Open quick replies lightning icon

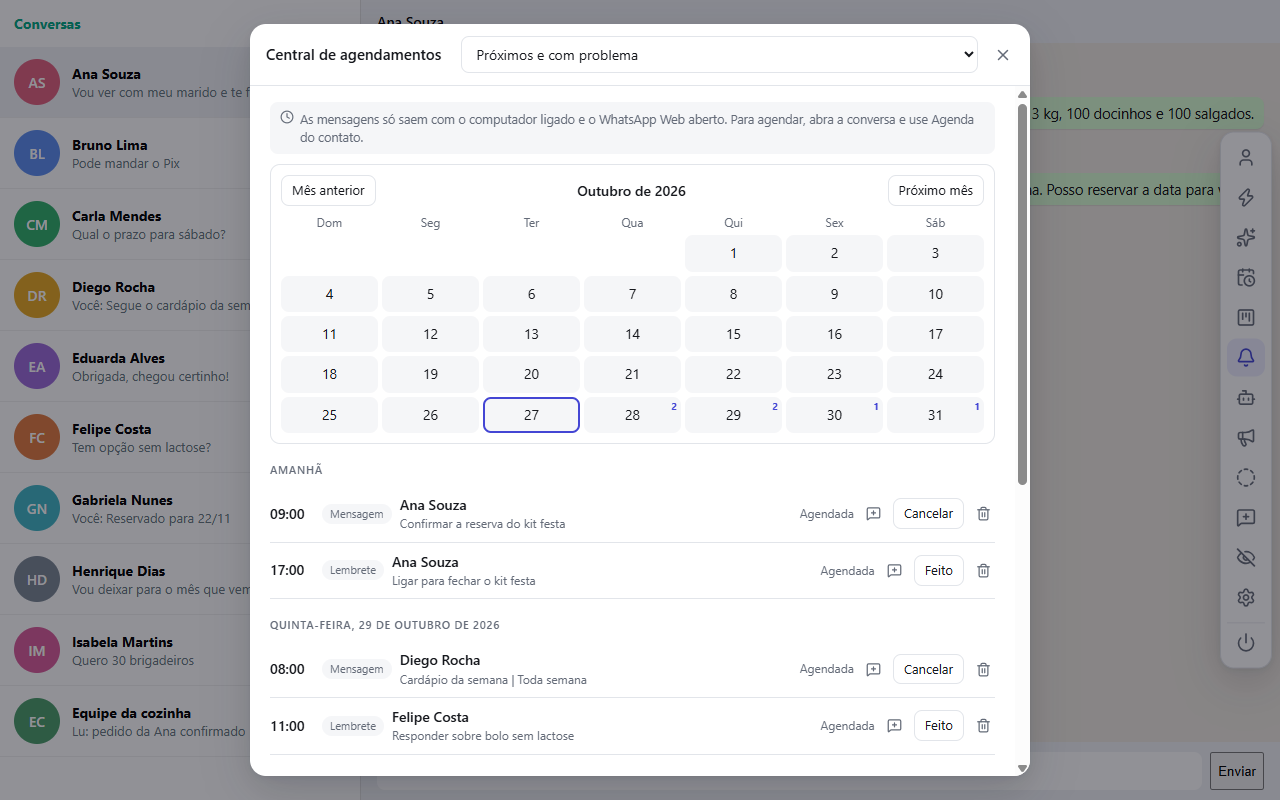[x=1245, y=197]
